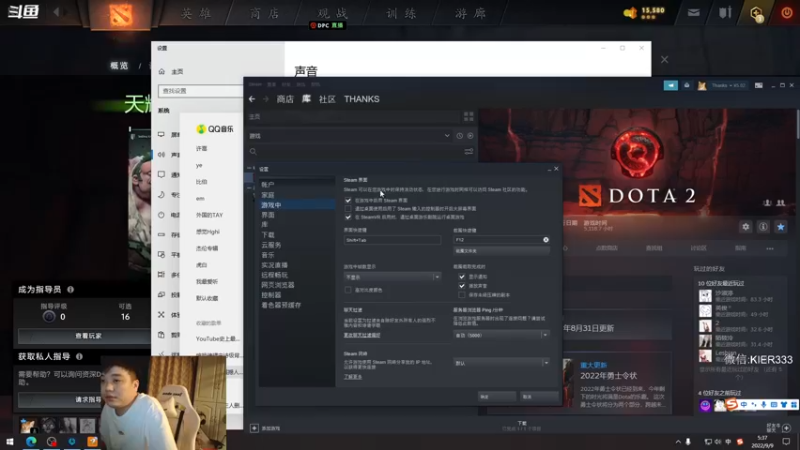Click change chat filter preferences link
Viewport: 800px width, 450px height.
pyautogui.click(x=362, y=335)
